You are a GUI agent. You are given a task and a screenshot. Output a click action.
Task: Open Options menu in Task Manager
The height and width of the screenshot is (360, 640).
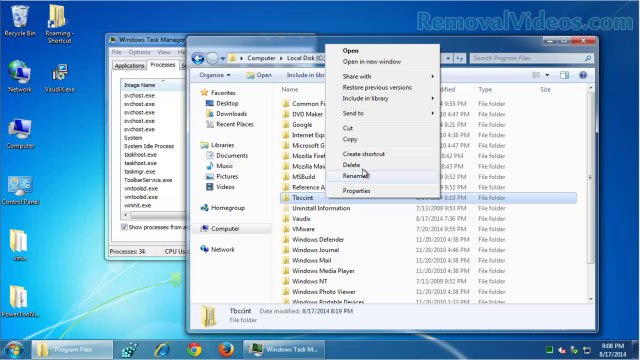pyautogui.click(x=139, y=52)
